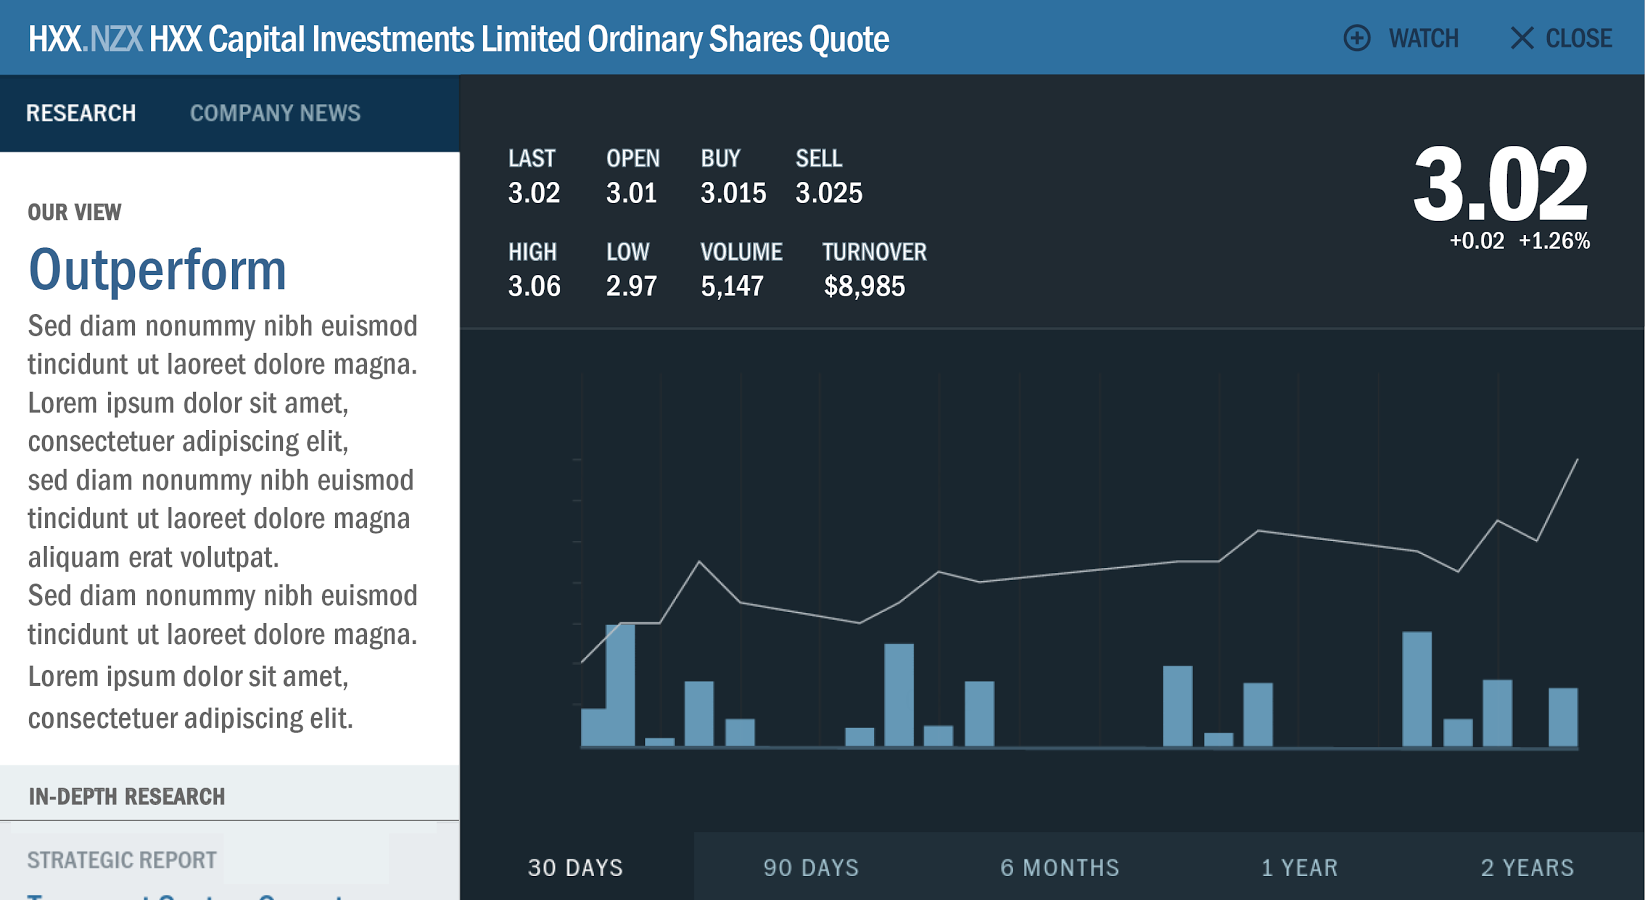Select the 2 Years chart range
Screen dimensions: 1645x900
point(1528,867)
